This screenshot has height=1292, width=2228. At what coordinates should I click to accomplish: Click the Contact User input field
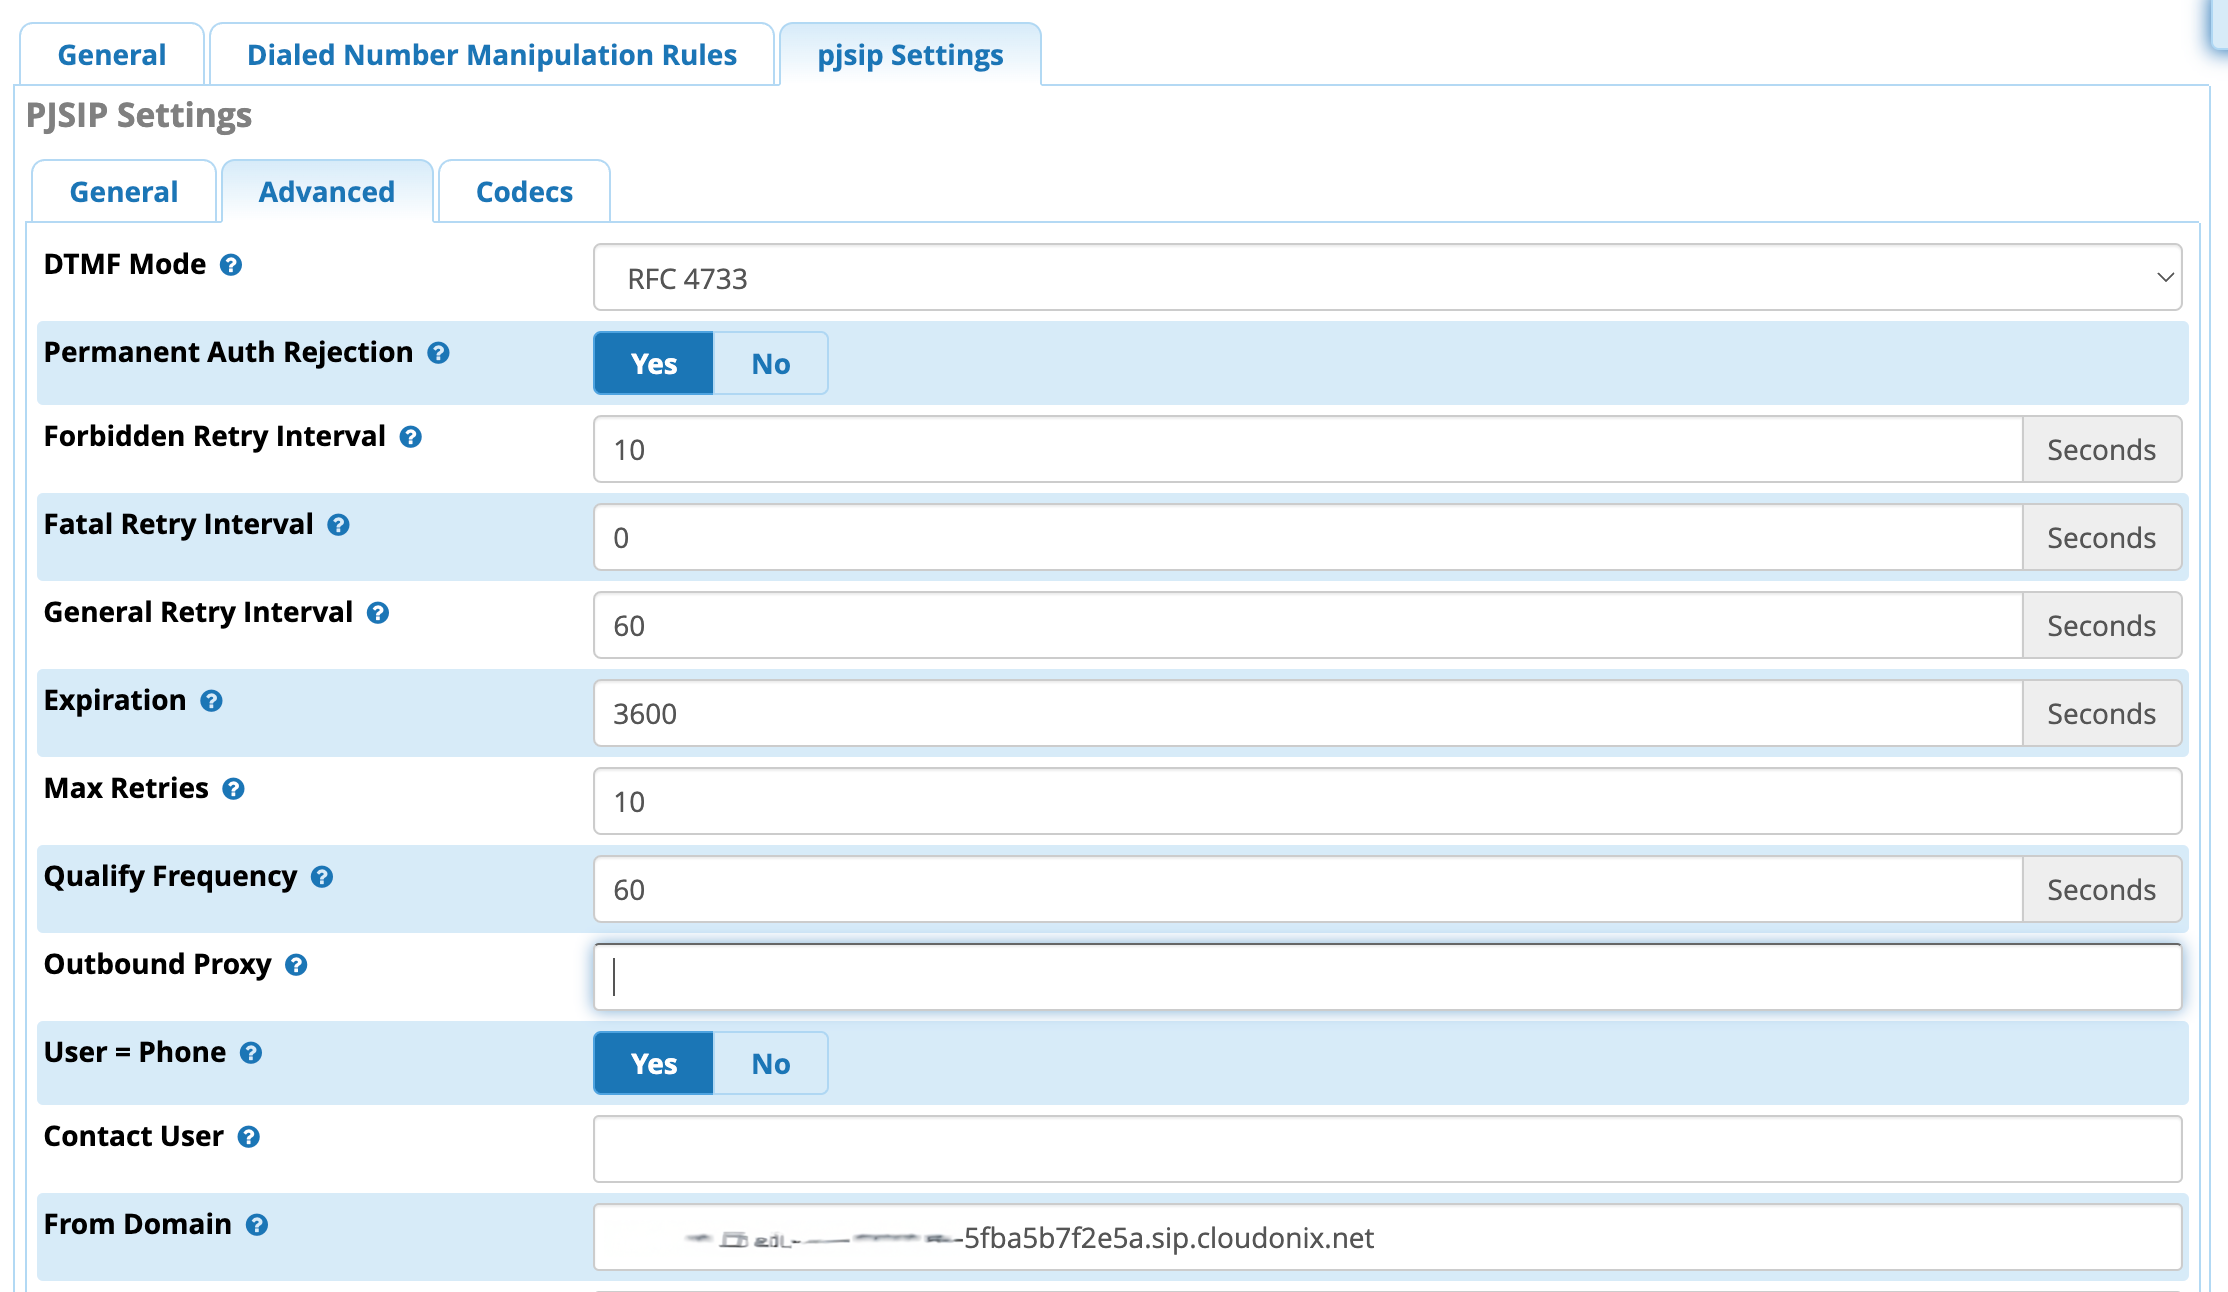click(x=1386, y=1149)
